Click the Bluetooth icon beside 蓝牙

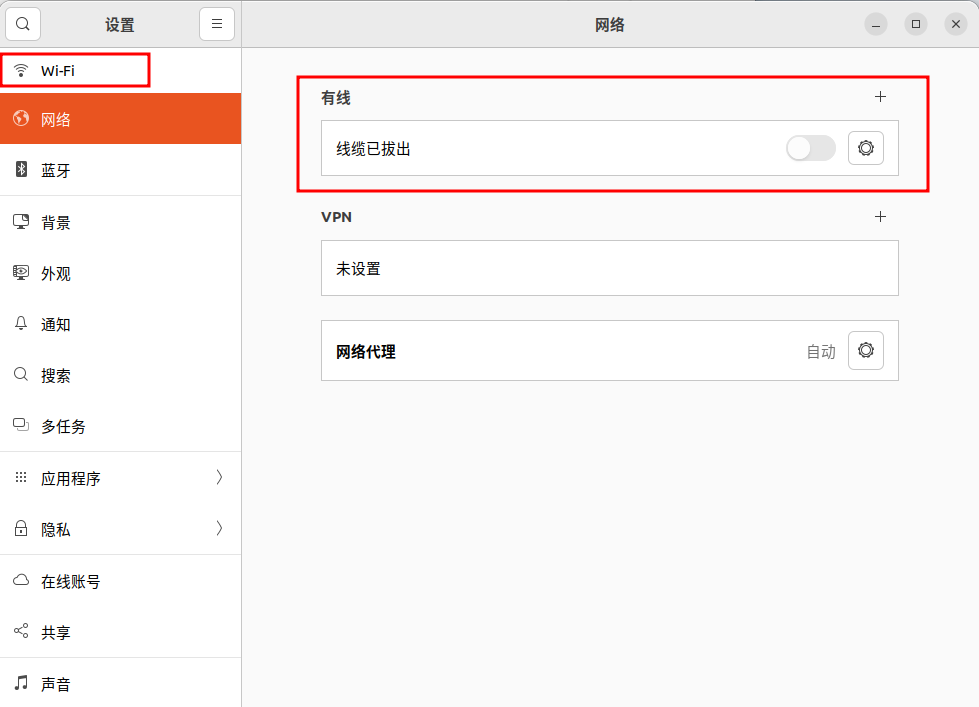pyautogui.click(x=21, y=169)
